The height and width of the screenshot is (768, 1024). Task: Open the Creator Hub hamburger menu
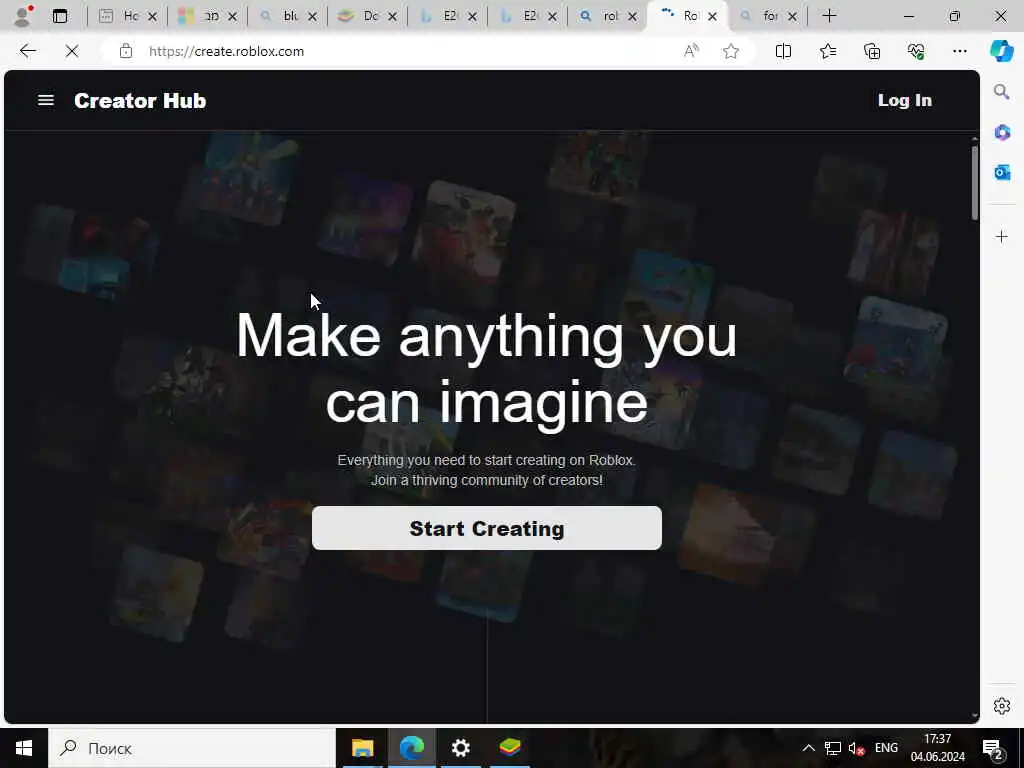click(46, 100)
